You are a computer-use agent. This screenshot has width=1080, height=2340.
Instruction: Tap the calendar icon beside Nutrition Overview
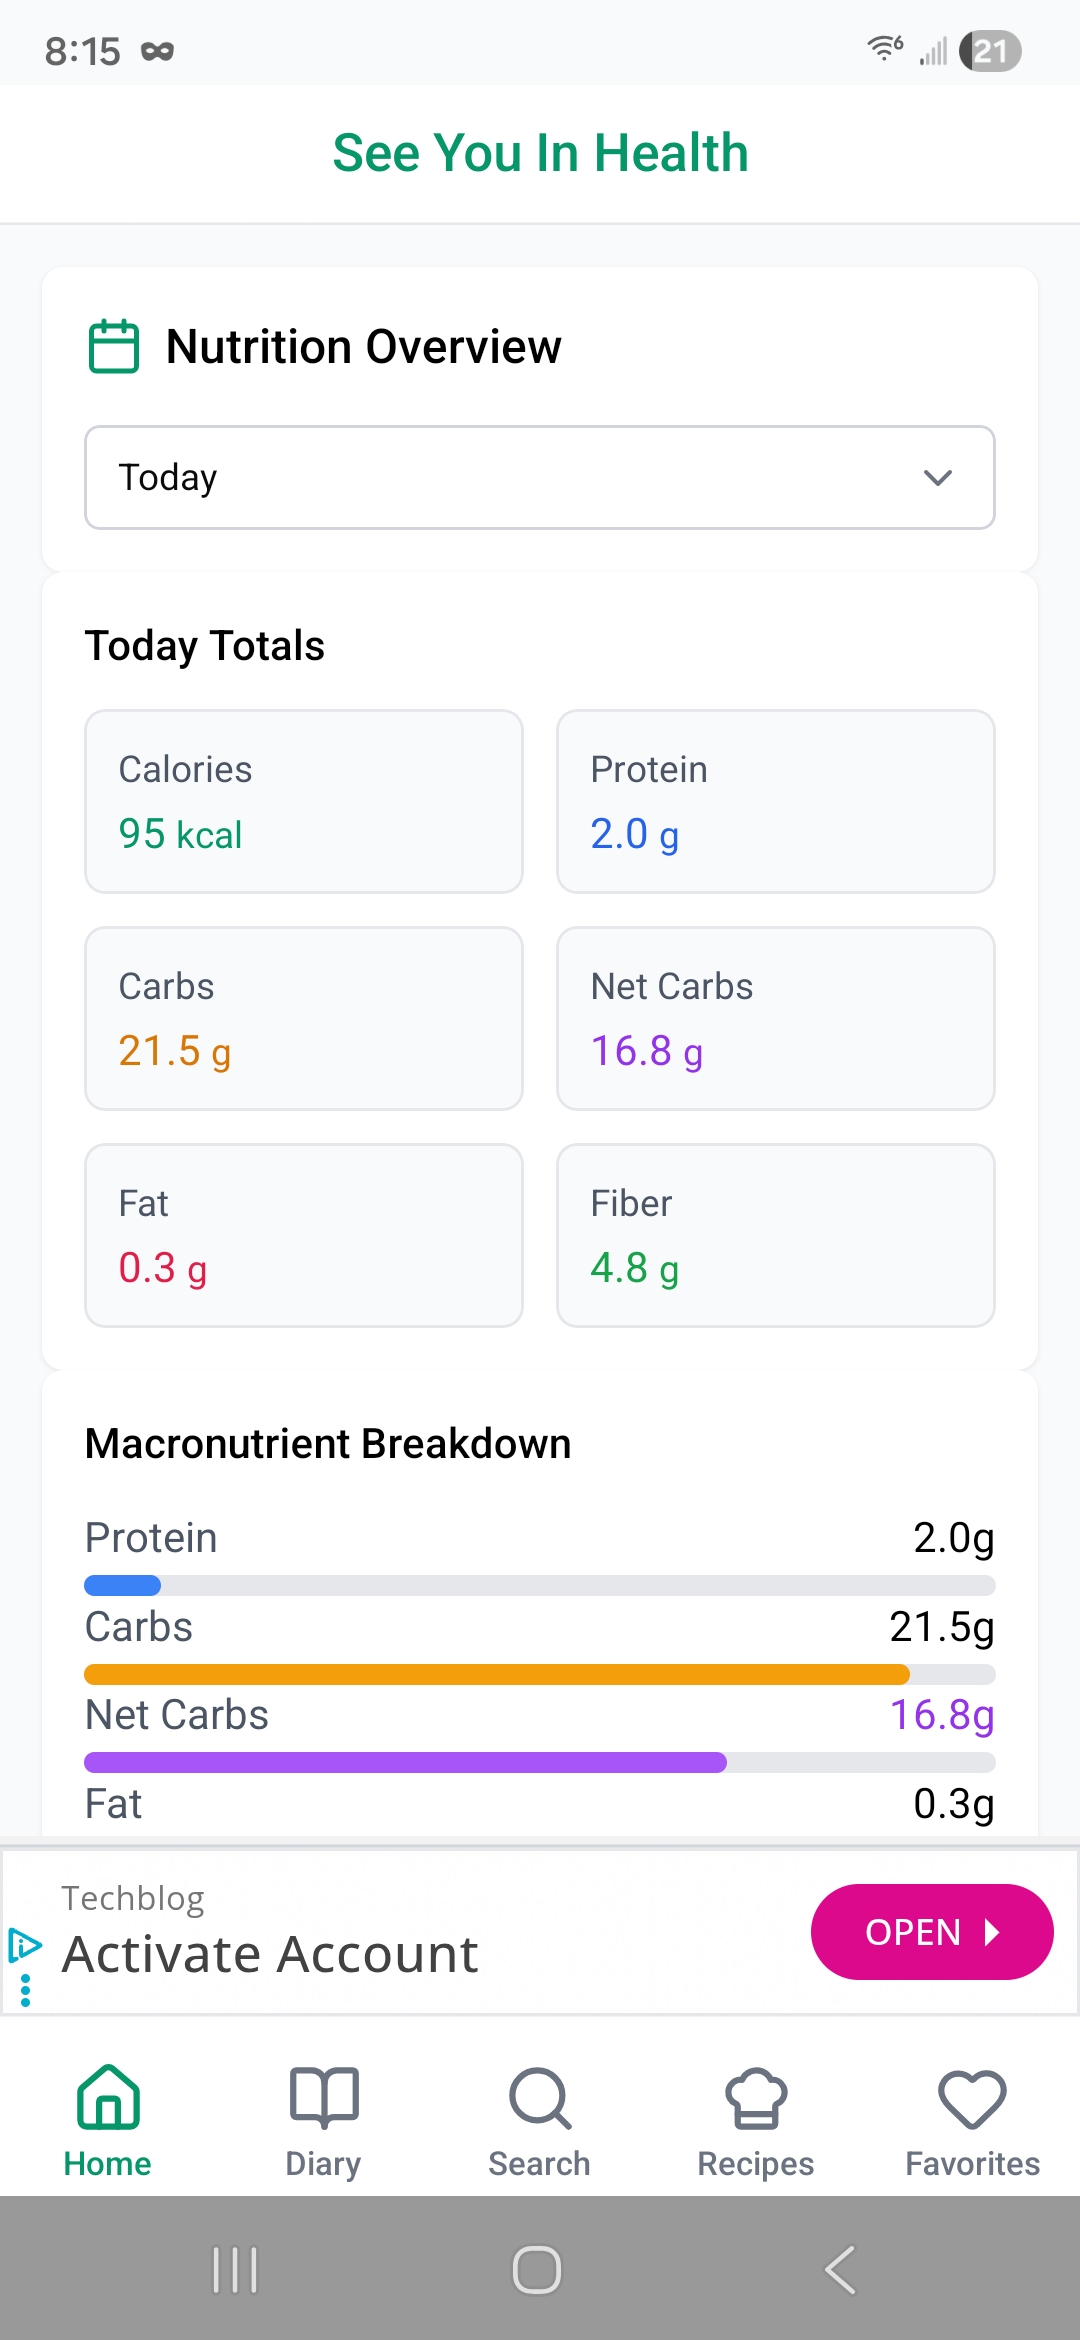(x=114, y=347)
